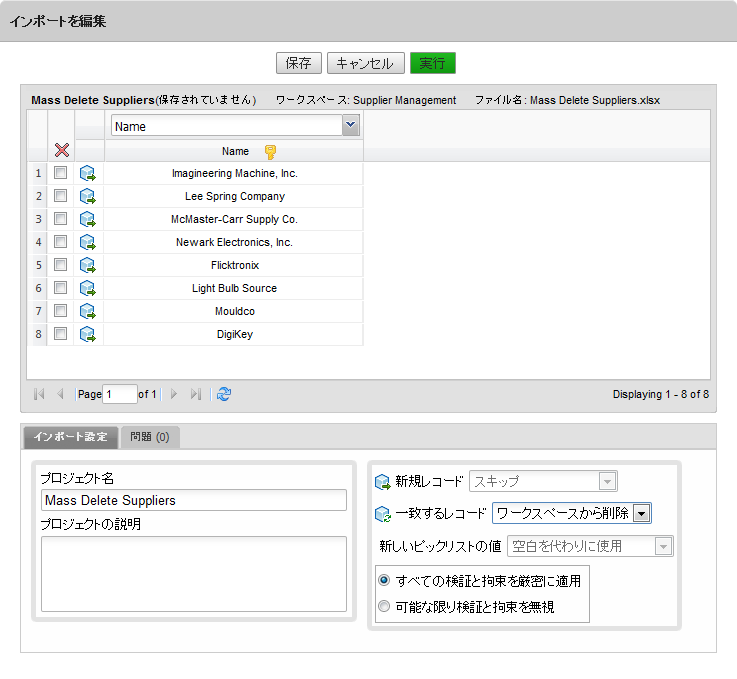
Task: Click the McMaster-Carr Supply Co. cell
Action: click(x=234, y=219)
